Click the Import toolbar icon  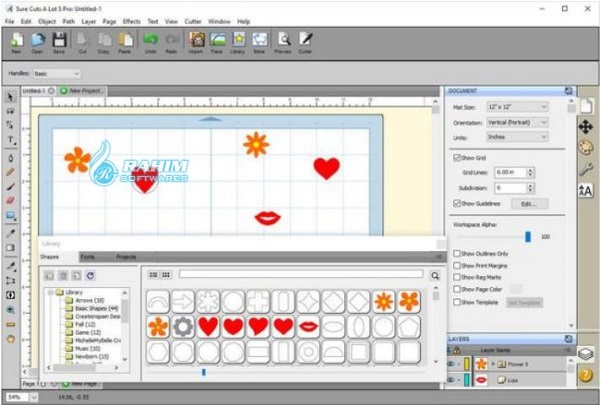point(196,40)
